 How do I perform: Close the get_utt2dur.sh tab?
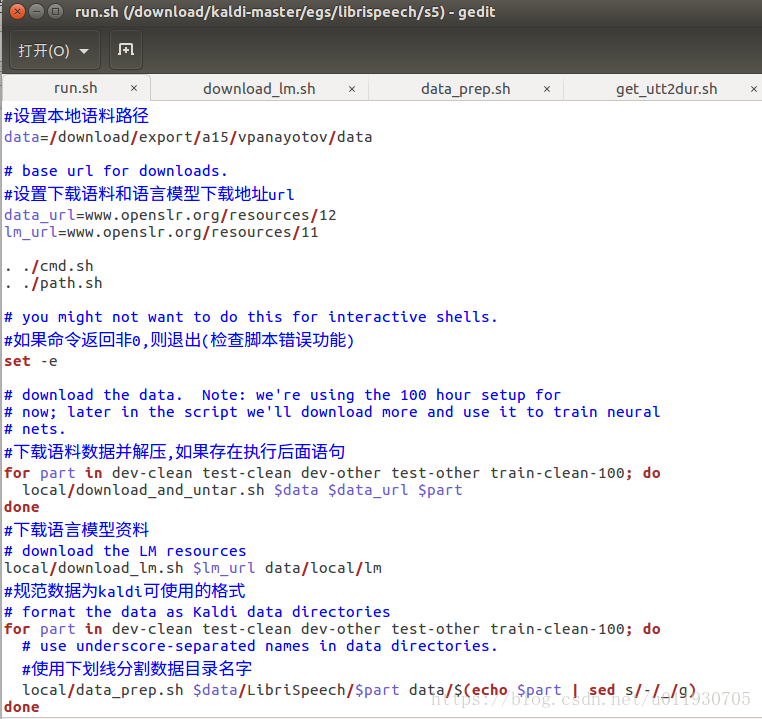(x=754, y=89)
